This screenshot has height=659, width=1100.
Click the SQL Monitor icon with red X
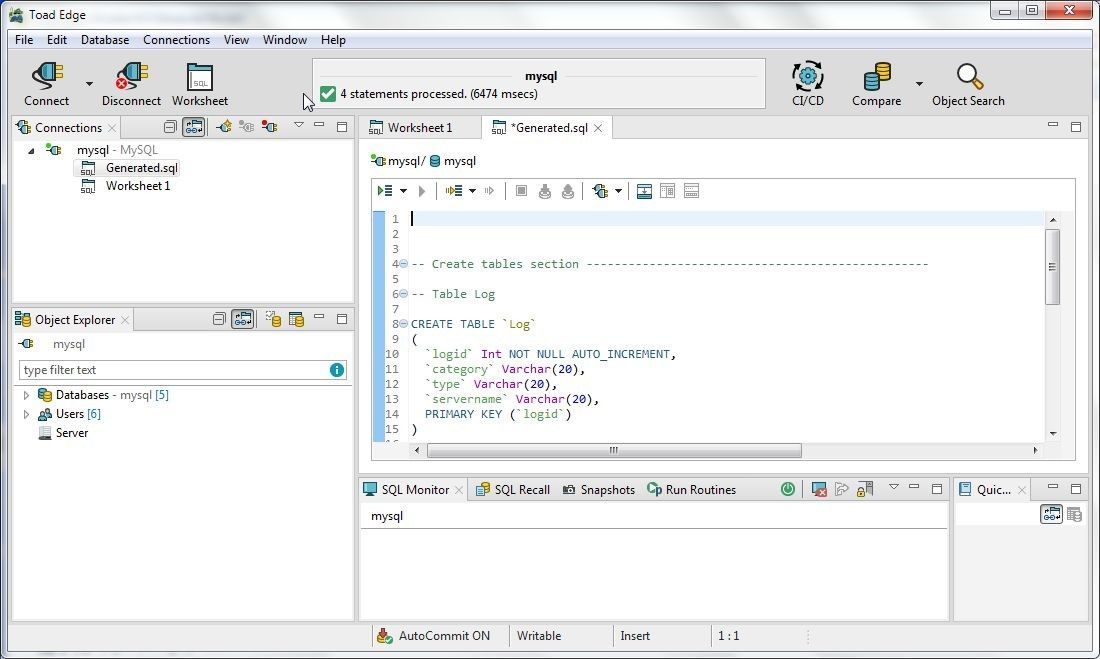(819, 489)
